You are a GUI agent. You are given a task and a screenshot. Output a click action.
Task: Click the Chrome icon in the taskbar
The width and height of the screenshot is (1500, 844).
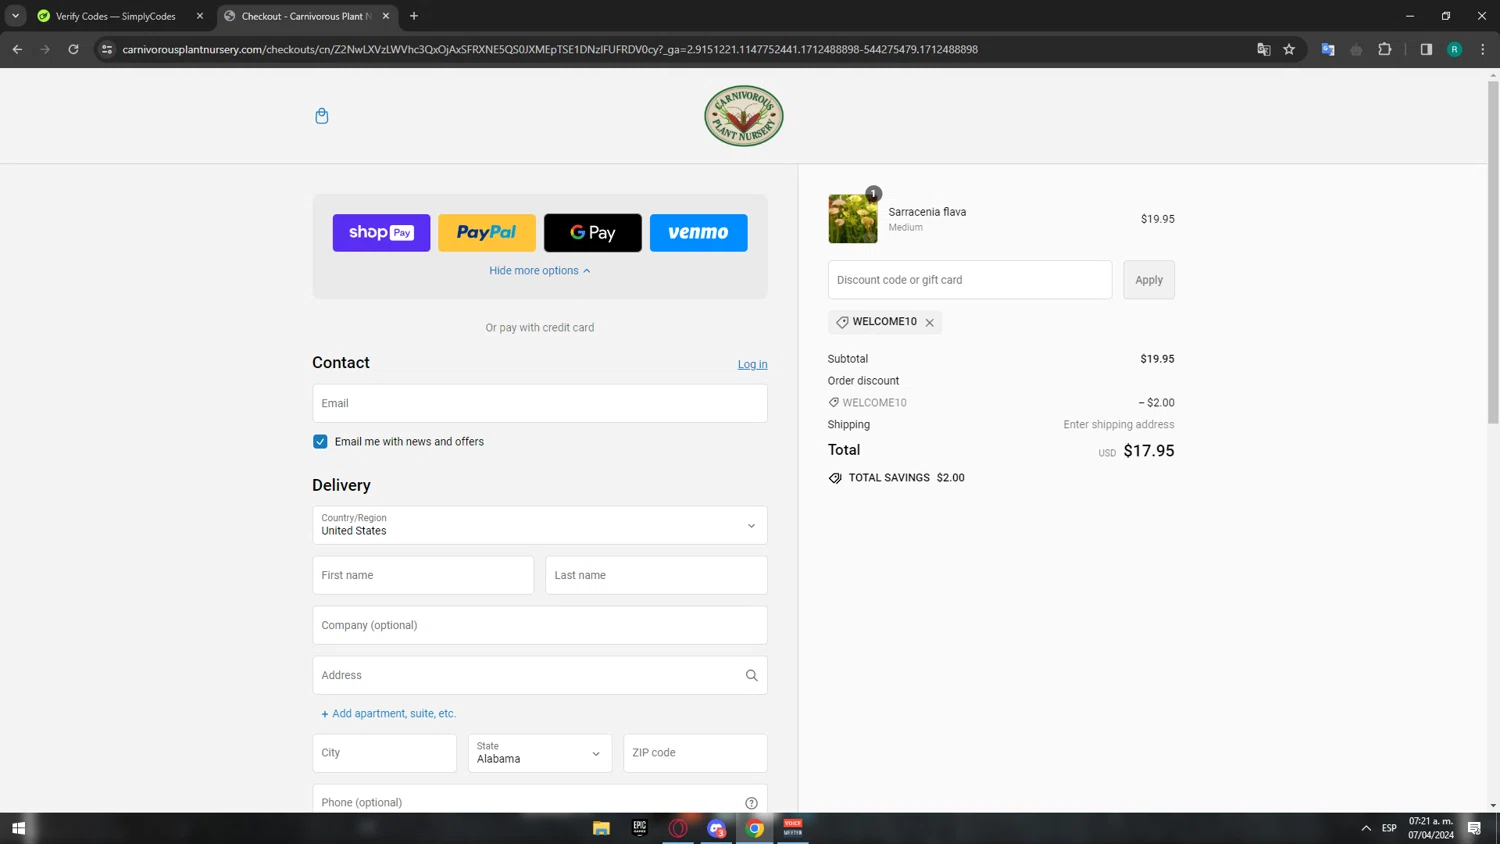(755, 828)
